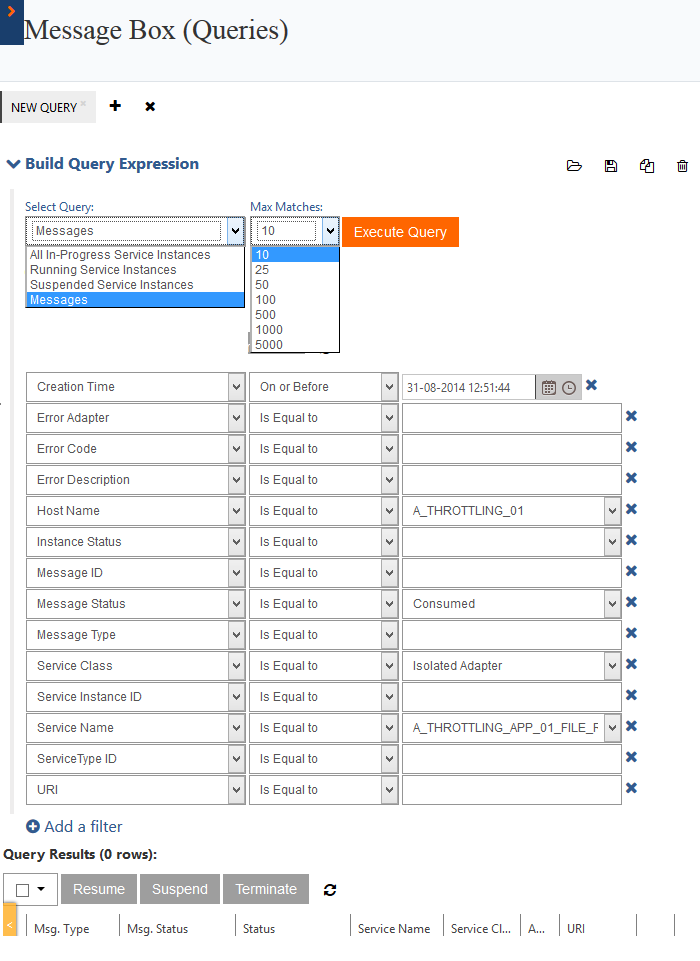
Task: Select 100 in Max Matches list
Action: tap(266, 300)
